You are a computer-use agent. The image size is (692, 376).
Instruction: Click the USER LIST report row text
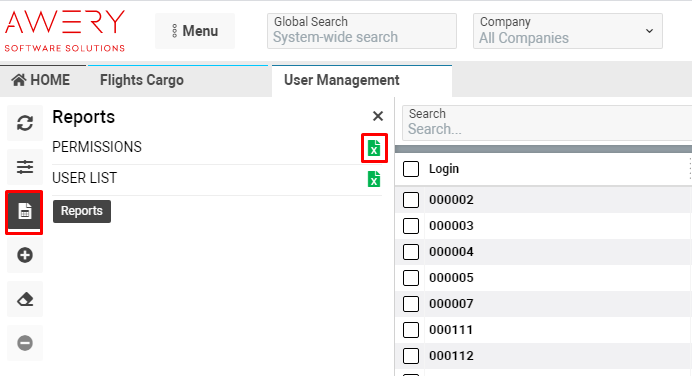pyautogui.click(x=84, y=178)
